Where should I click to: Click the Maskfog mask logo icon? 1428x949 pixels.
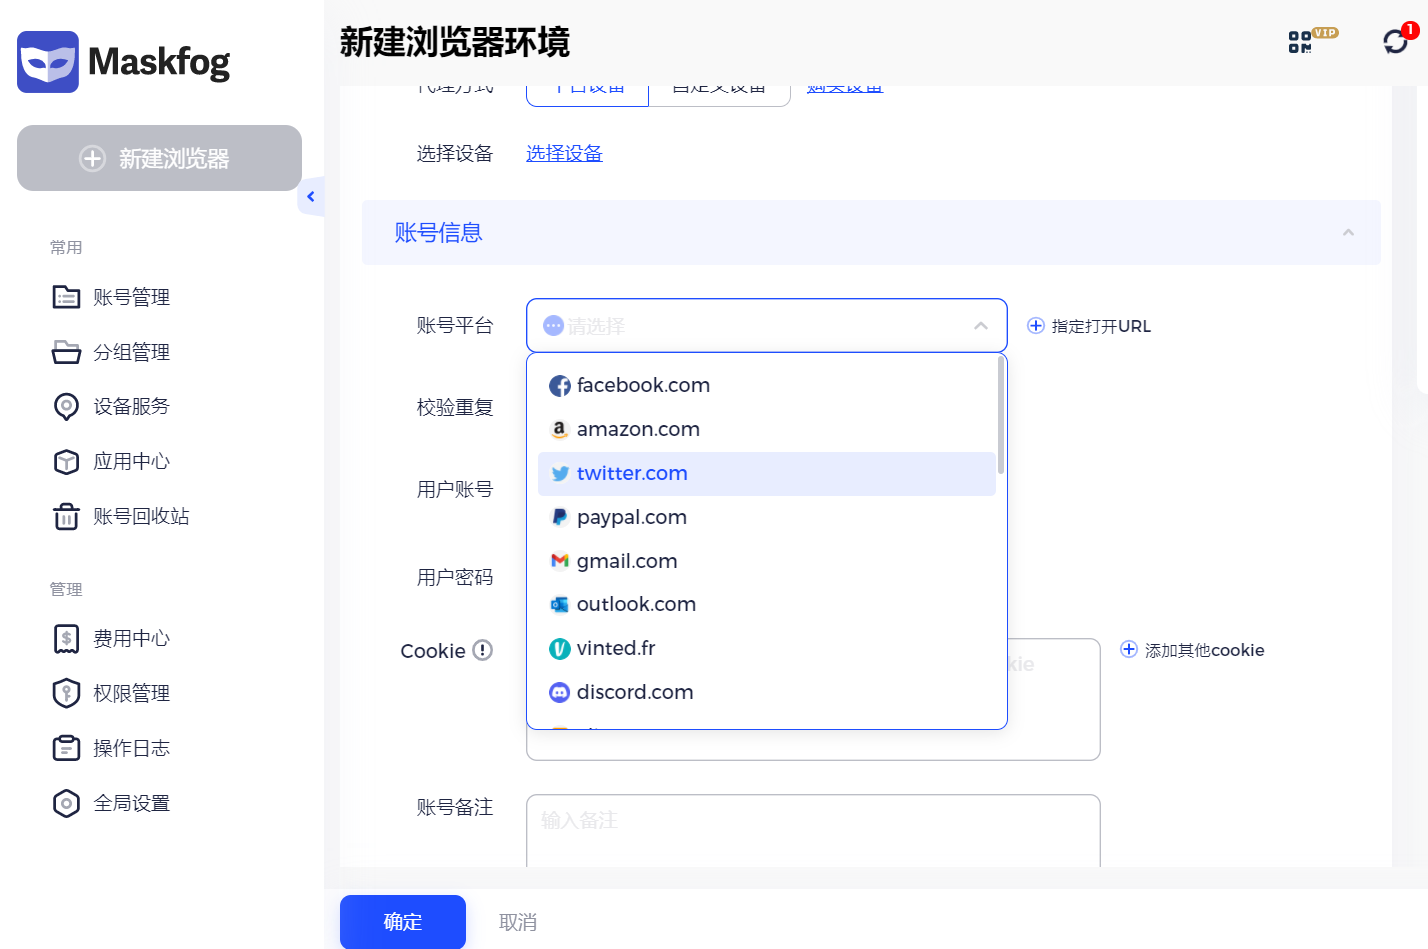pyautogui.click(x=48, y=62)
